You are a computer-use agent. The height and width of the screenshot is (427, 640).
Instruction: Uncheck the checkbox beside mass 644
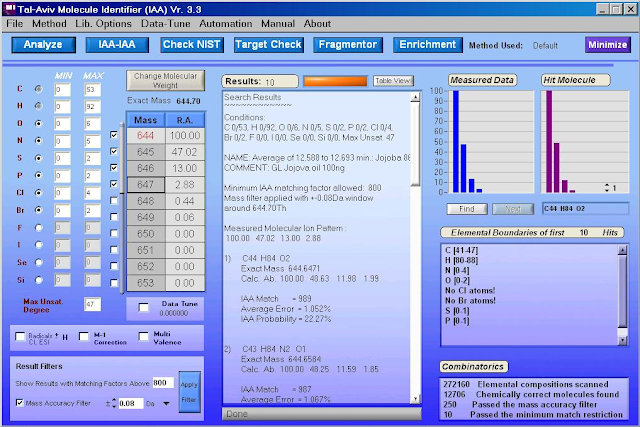point(114,135)
